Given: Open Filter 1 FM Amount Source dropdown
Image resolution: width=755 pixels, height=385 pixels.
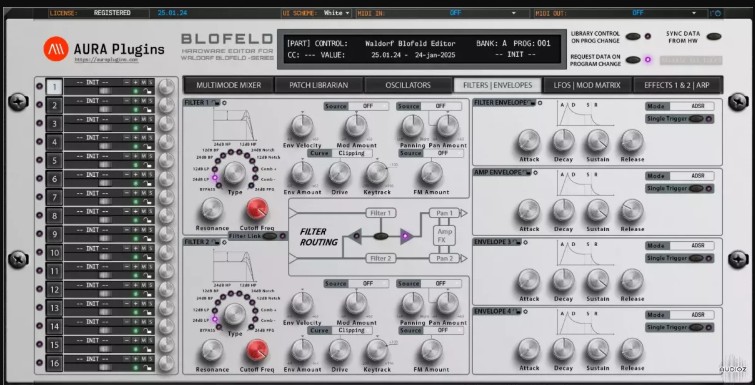Looking at the screenshot, I should point(443,153).
